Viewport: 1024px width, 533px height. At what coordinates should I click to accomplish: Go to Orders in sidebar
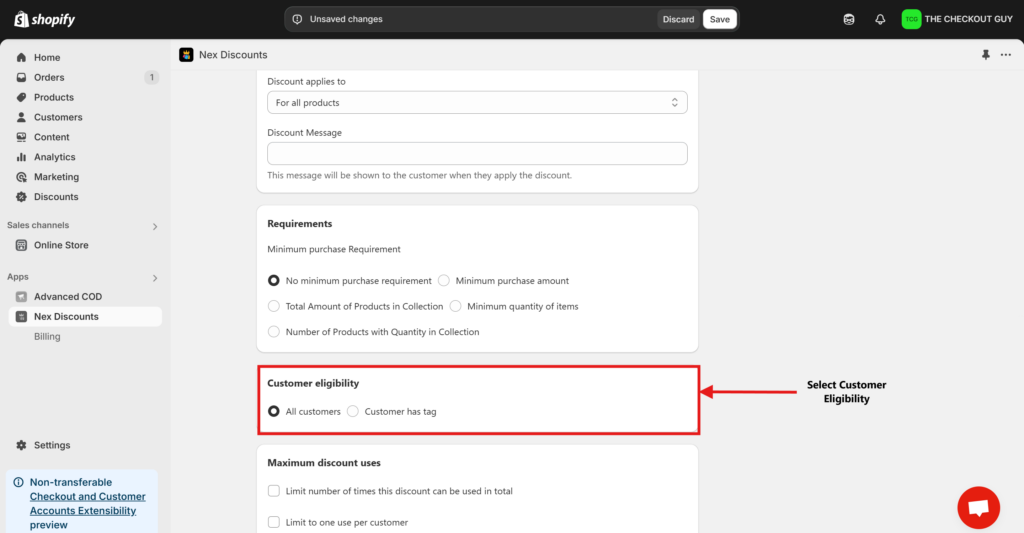coord(49,77)
